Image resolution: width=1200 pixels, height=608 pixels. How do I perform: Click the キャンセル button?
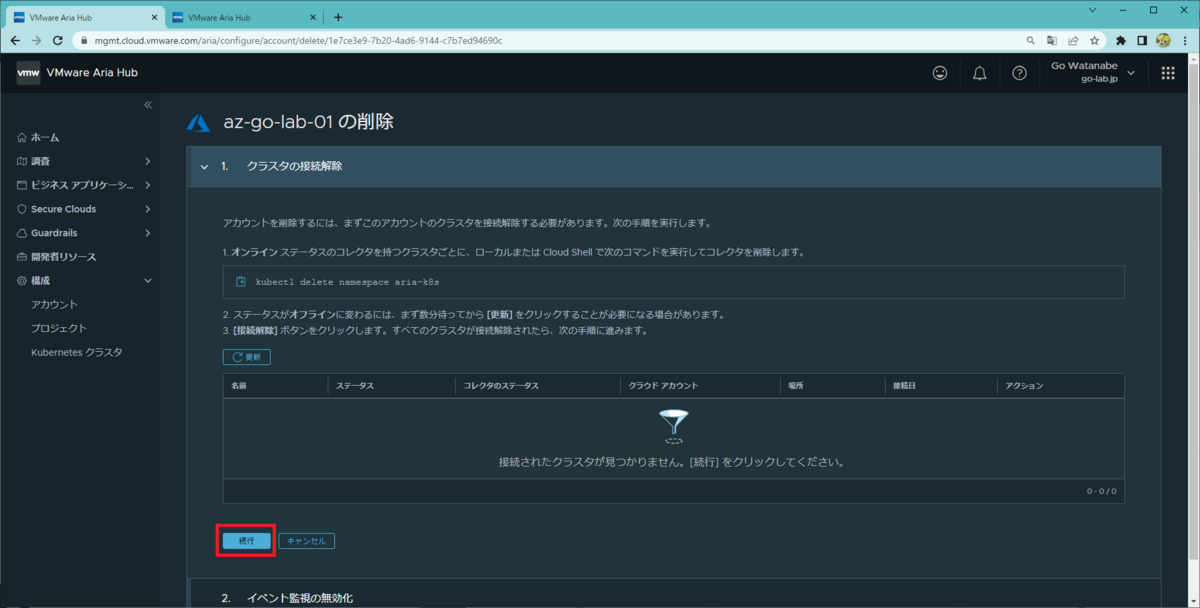tap(306, 540)
